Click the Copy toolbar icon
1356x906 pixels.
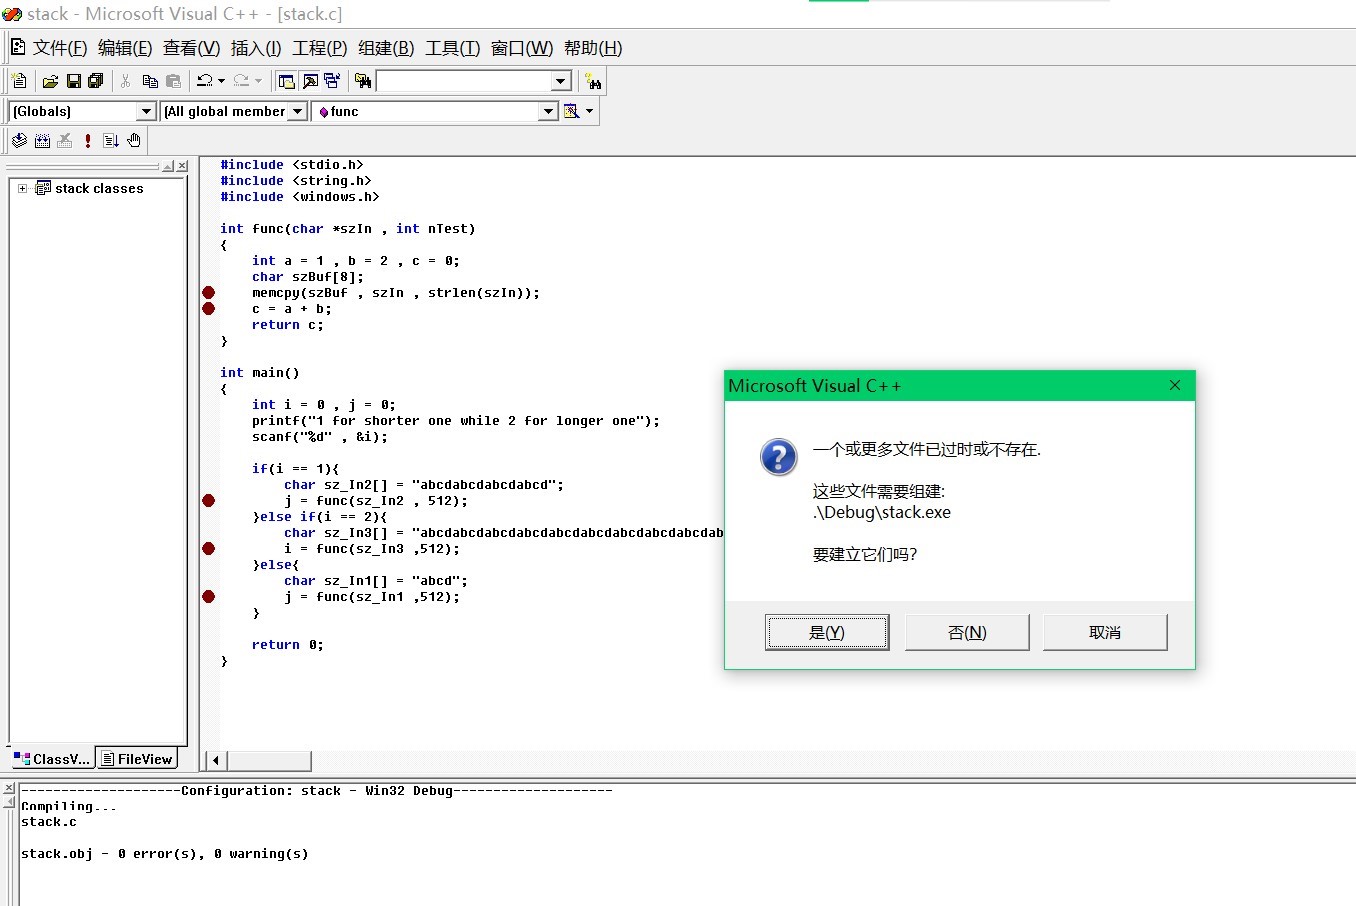150,81
